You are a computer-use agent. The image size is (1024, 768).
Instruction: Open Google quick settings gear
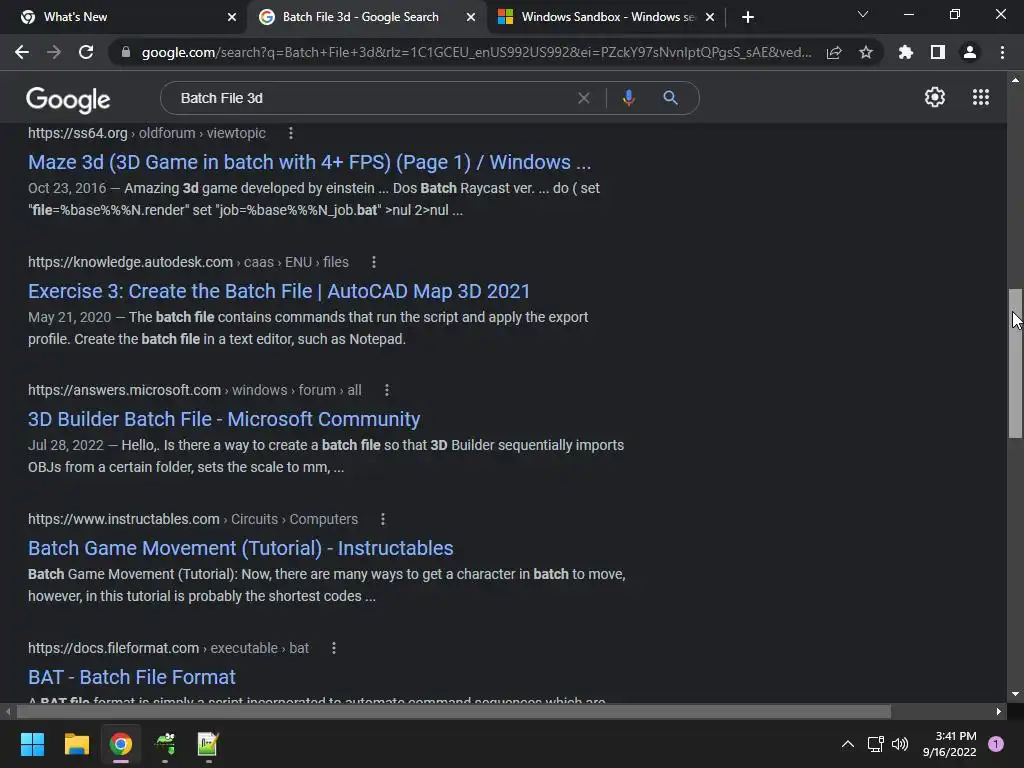[935, 97]
